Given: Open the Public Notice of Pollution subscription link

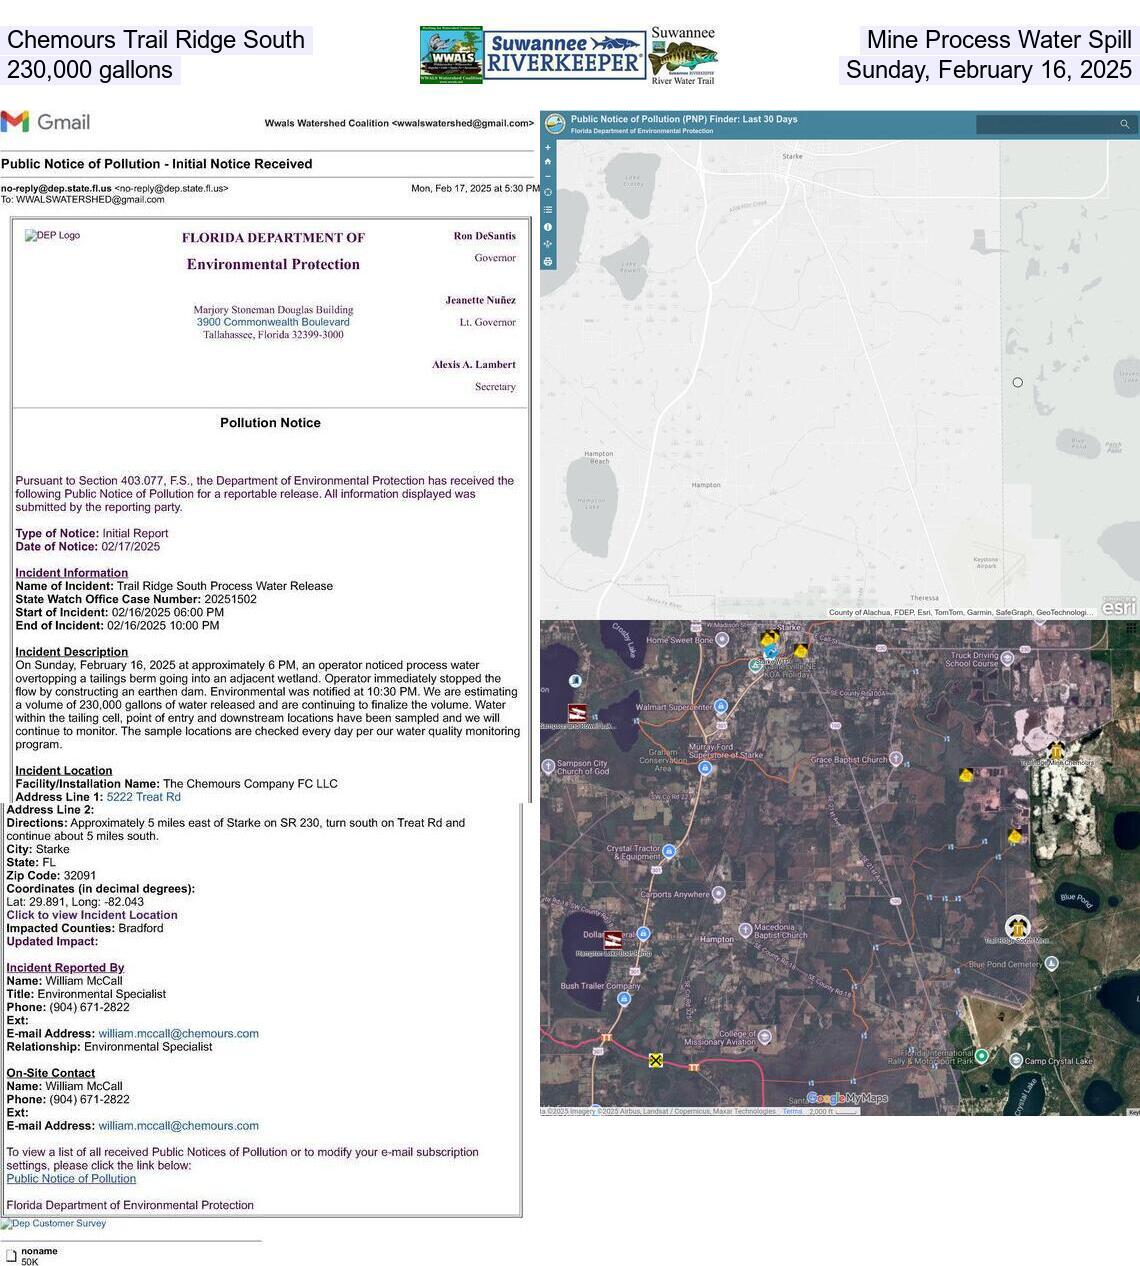Looking at the screenshot, I should (x=71, y=1179).
